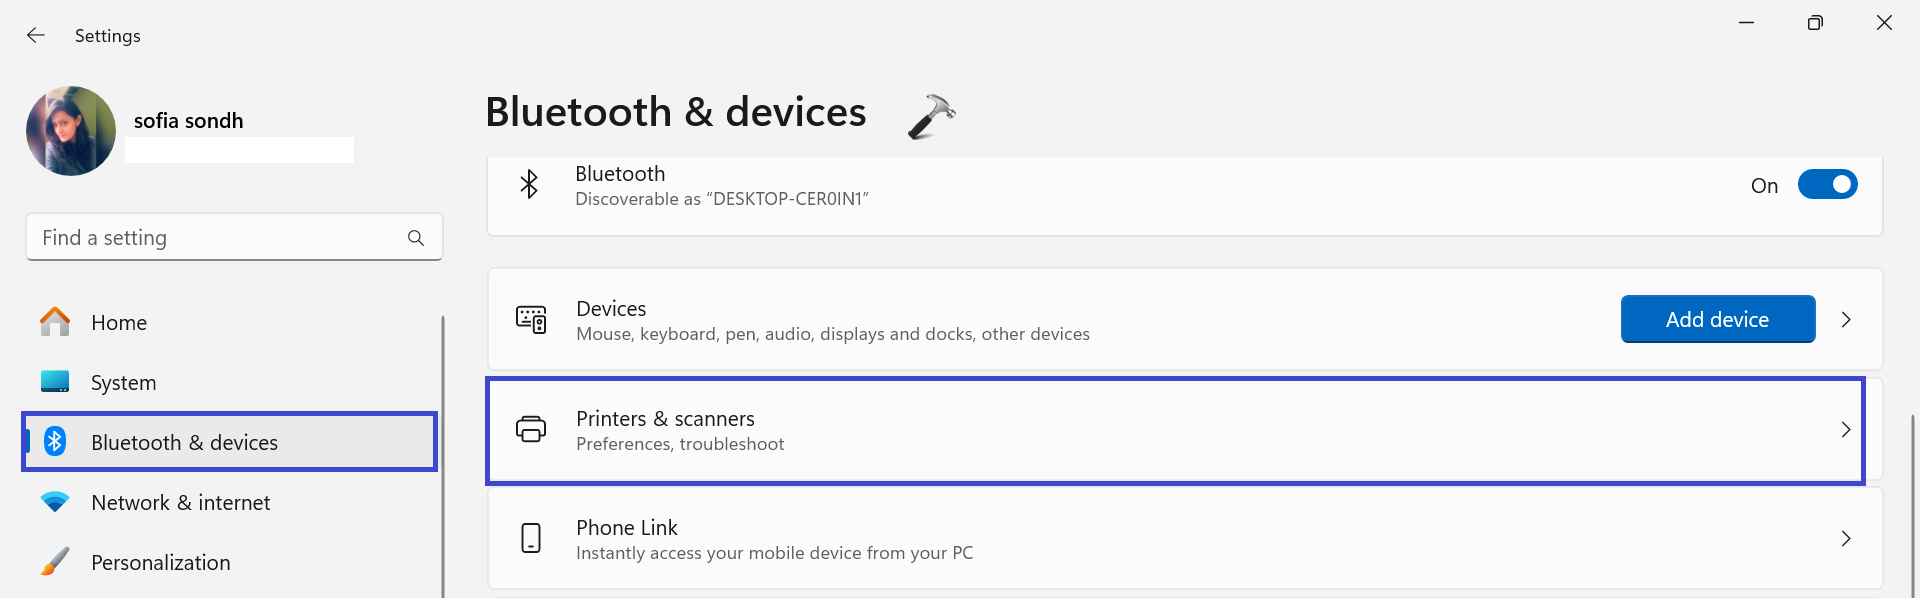Click the Bluetooth symbol icon
The width and height of the screenshot is (1920, 598).
coord(529,184)
